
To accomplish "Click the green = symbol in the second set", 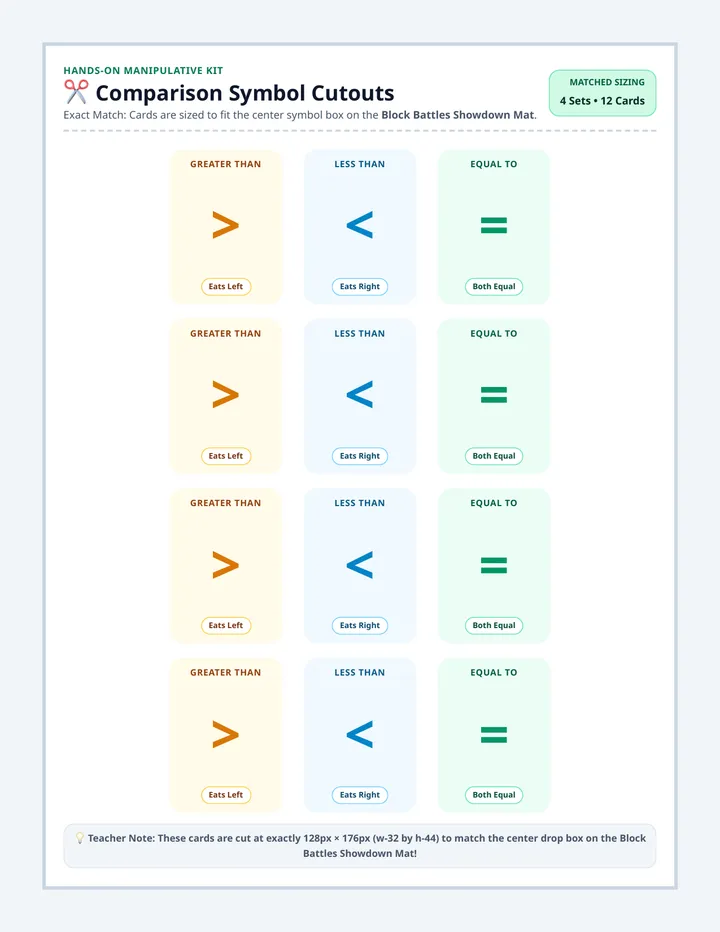I will tap(494, 395).
